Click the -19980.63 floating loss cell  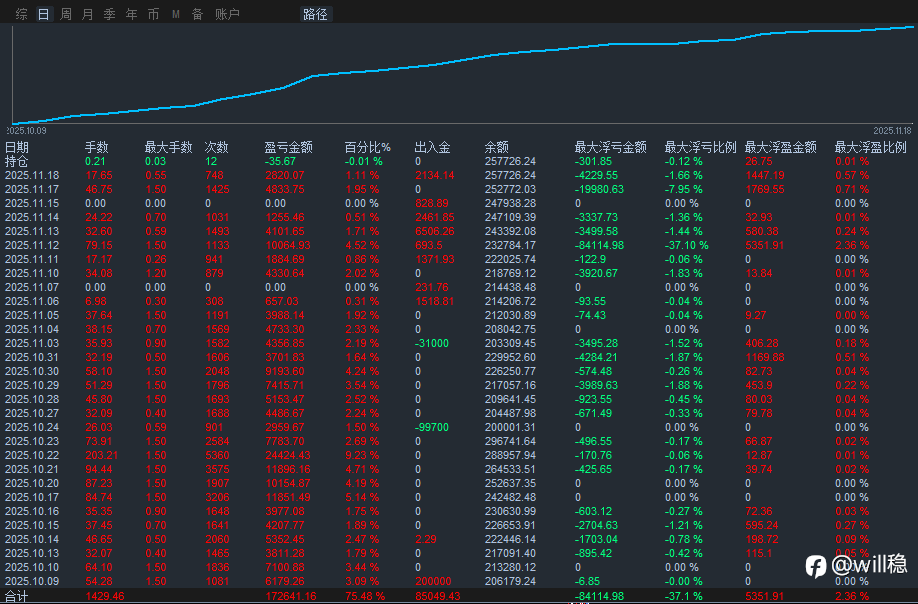coord(600,190)
